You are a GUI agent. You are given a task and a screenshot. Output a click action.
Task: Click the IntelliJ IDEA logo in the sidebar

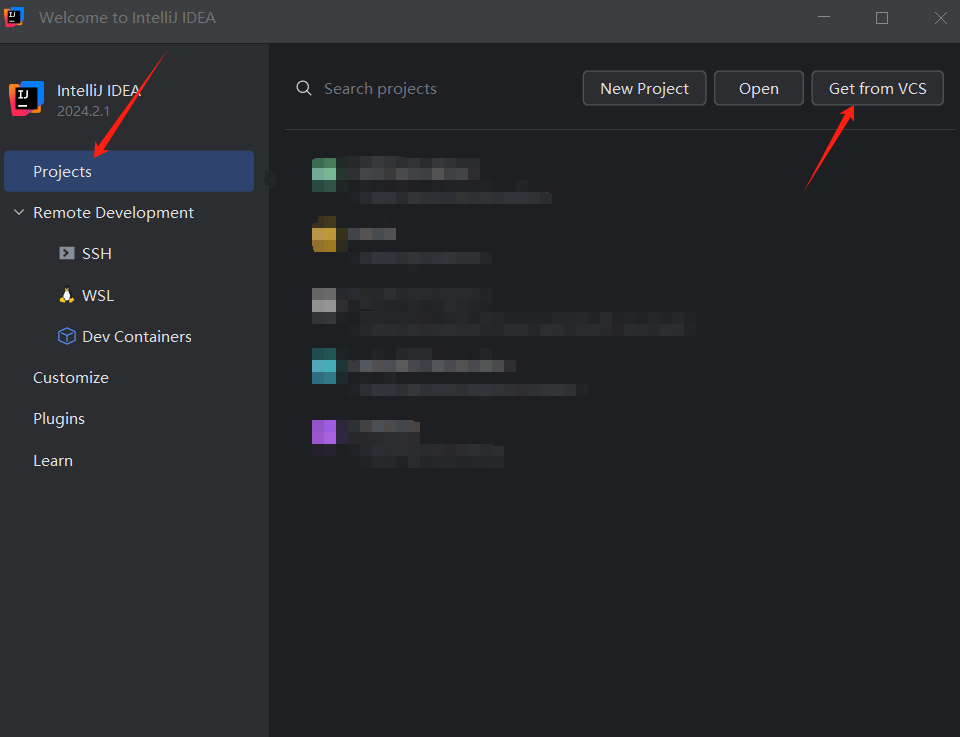pyautogui.click(x=26, y=98)
